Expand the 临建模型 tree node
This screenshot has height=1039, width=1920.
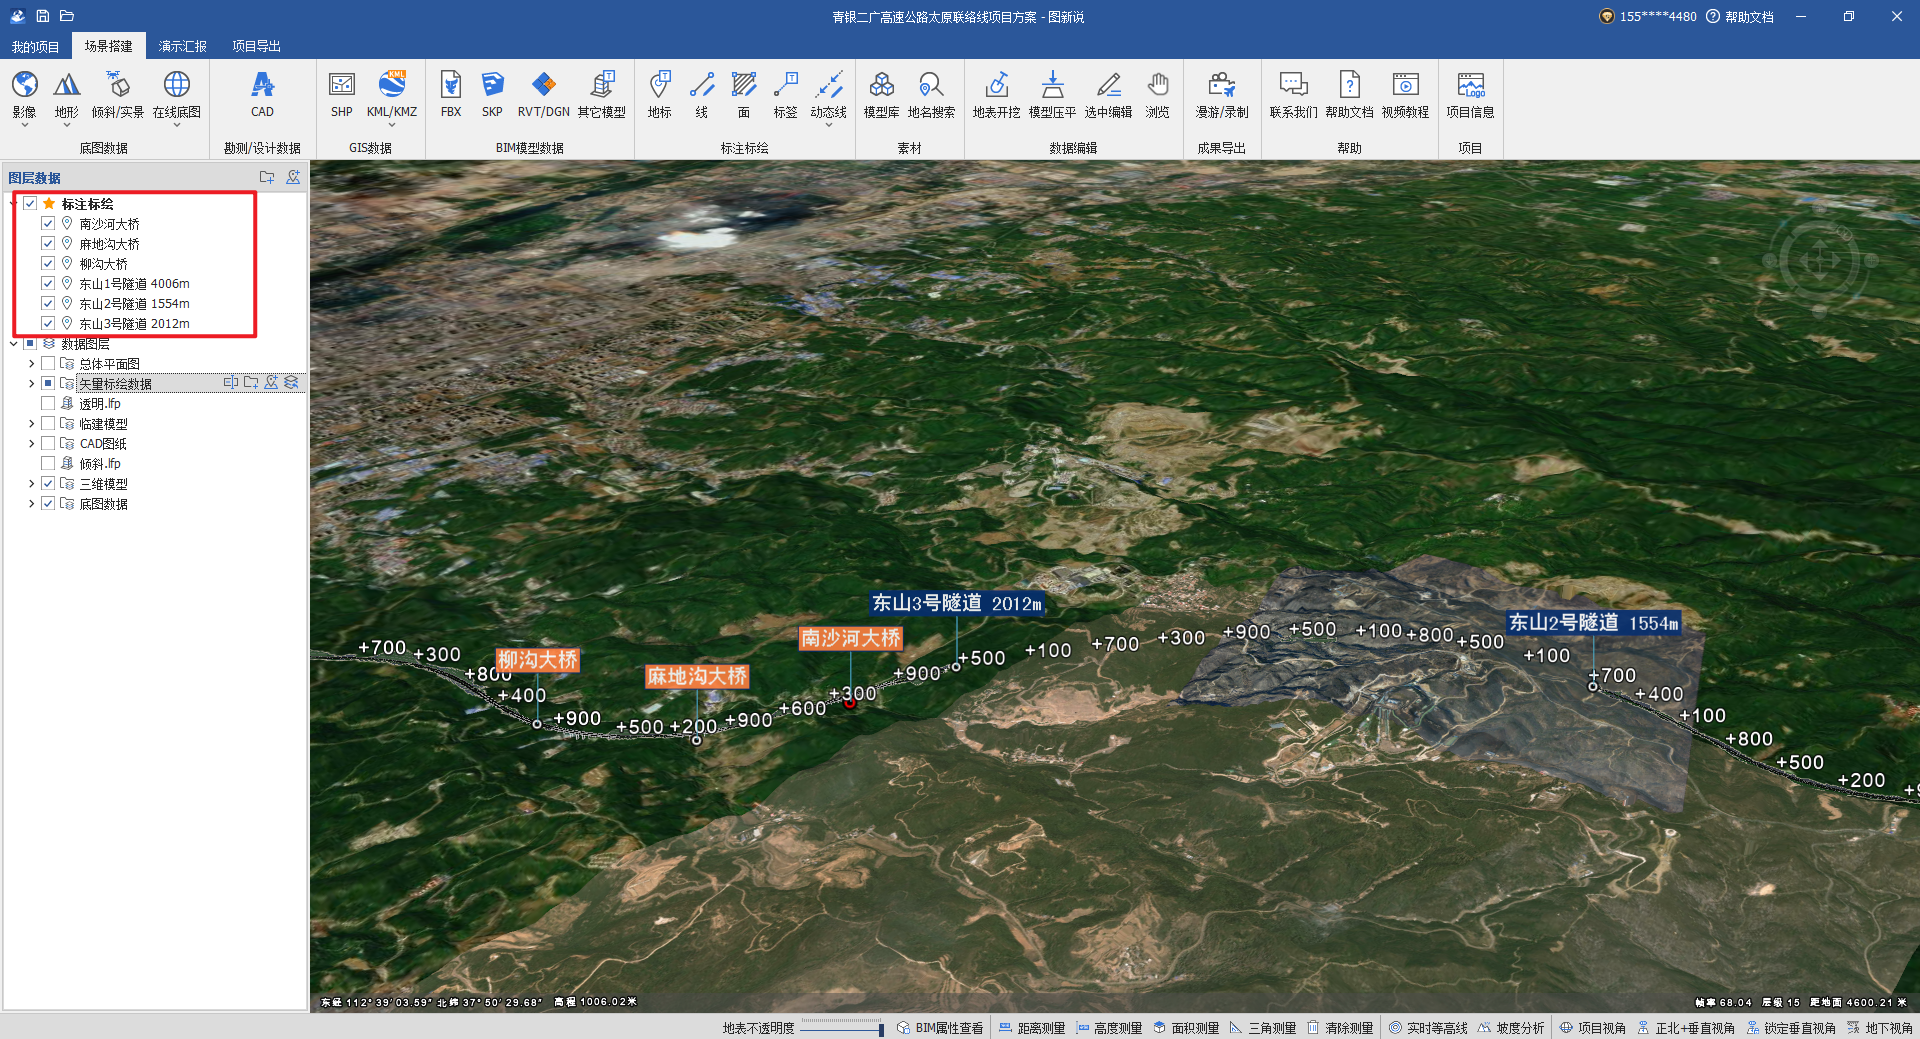31,424
